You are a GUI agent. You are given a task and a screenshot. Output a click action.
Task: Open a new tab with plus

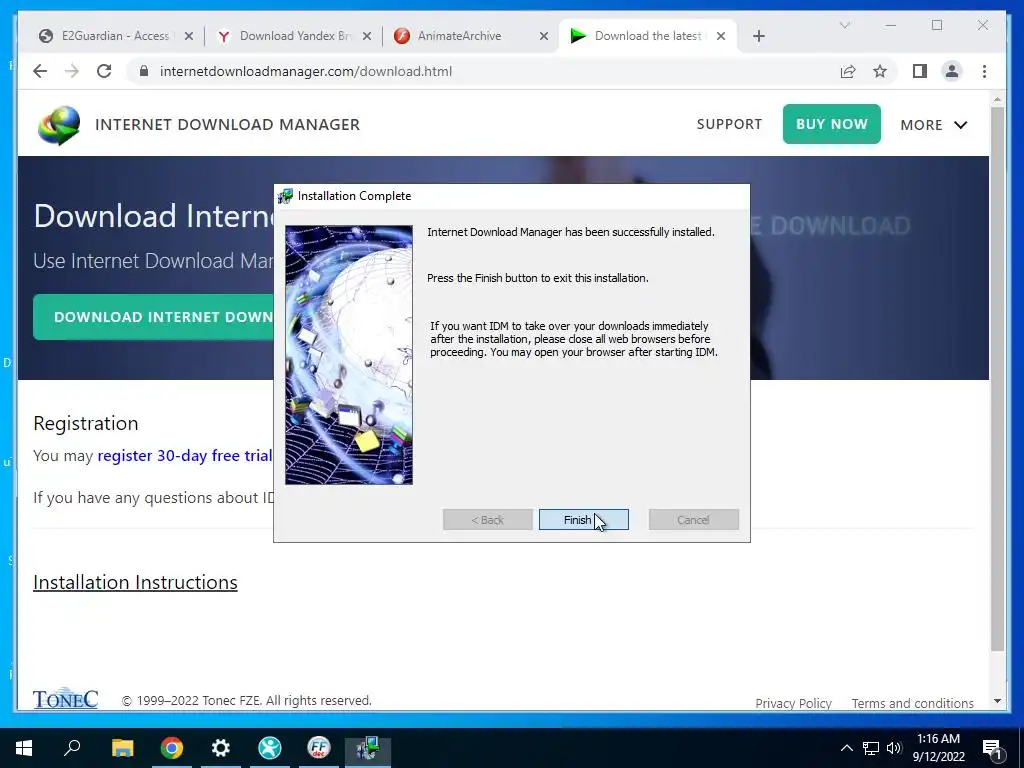click(x=758, y=36)
